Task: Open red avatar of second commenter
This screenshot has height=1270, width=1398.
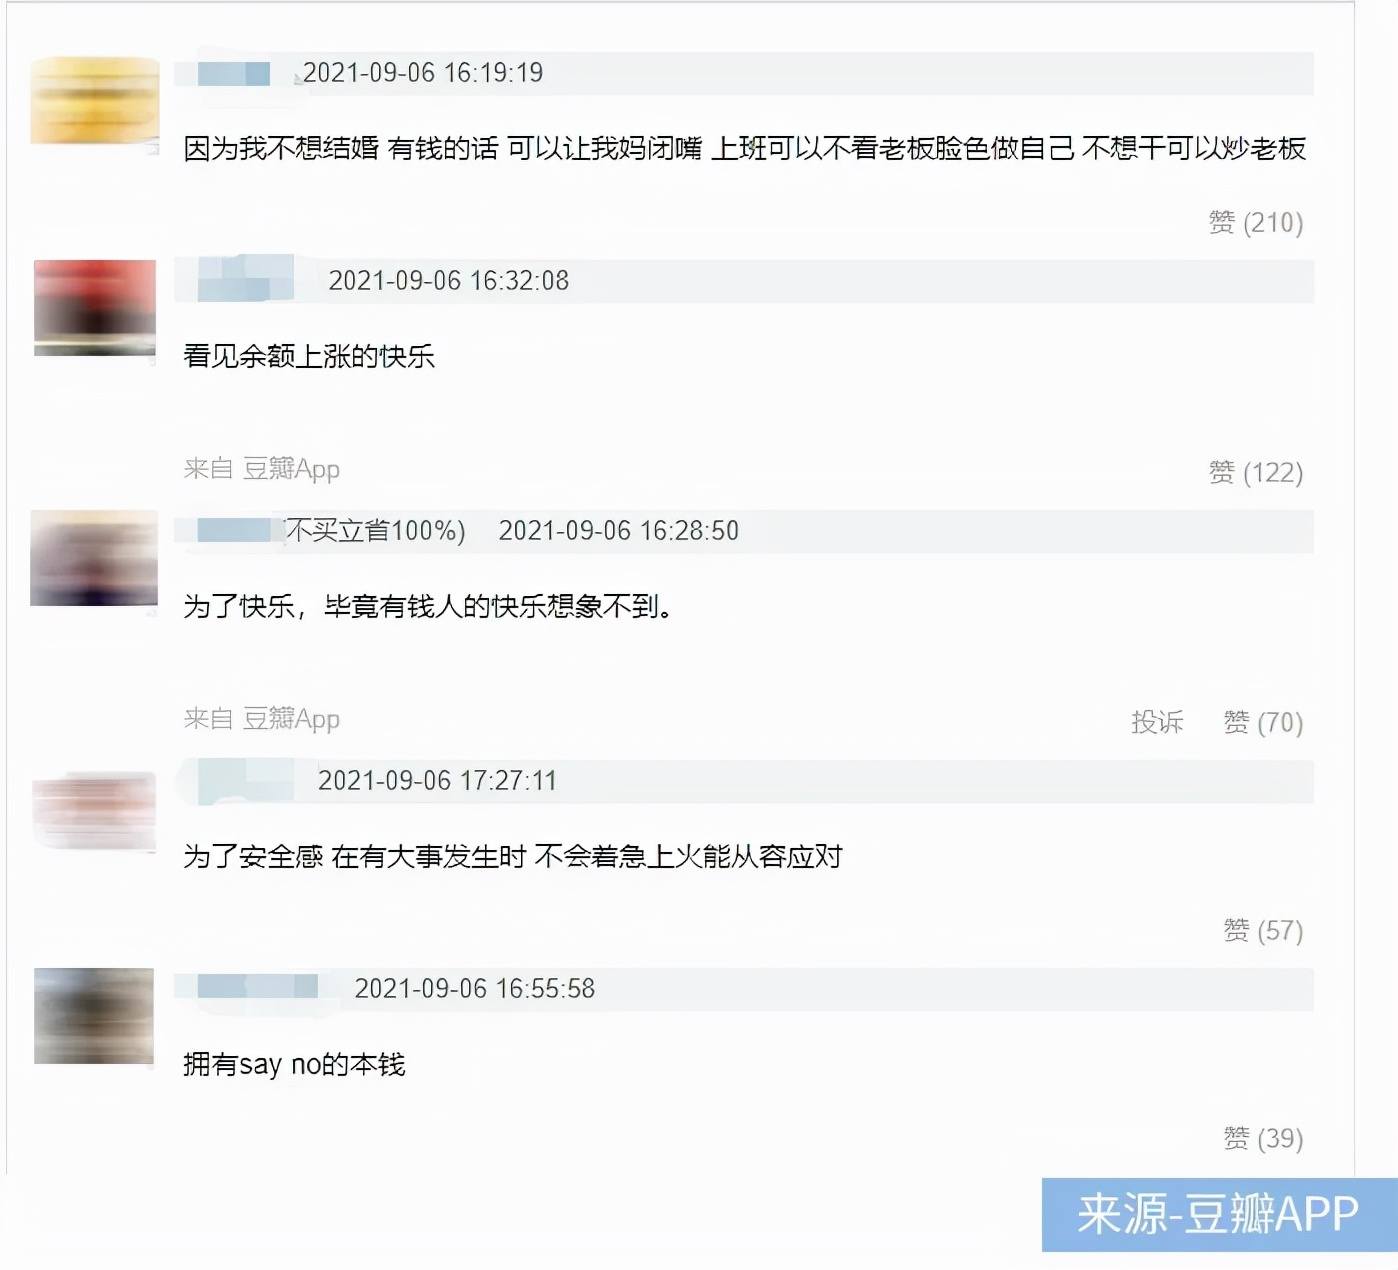Action: pos(95,308)
